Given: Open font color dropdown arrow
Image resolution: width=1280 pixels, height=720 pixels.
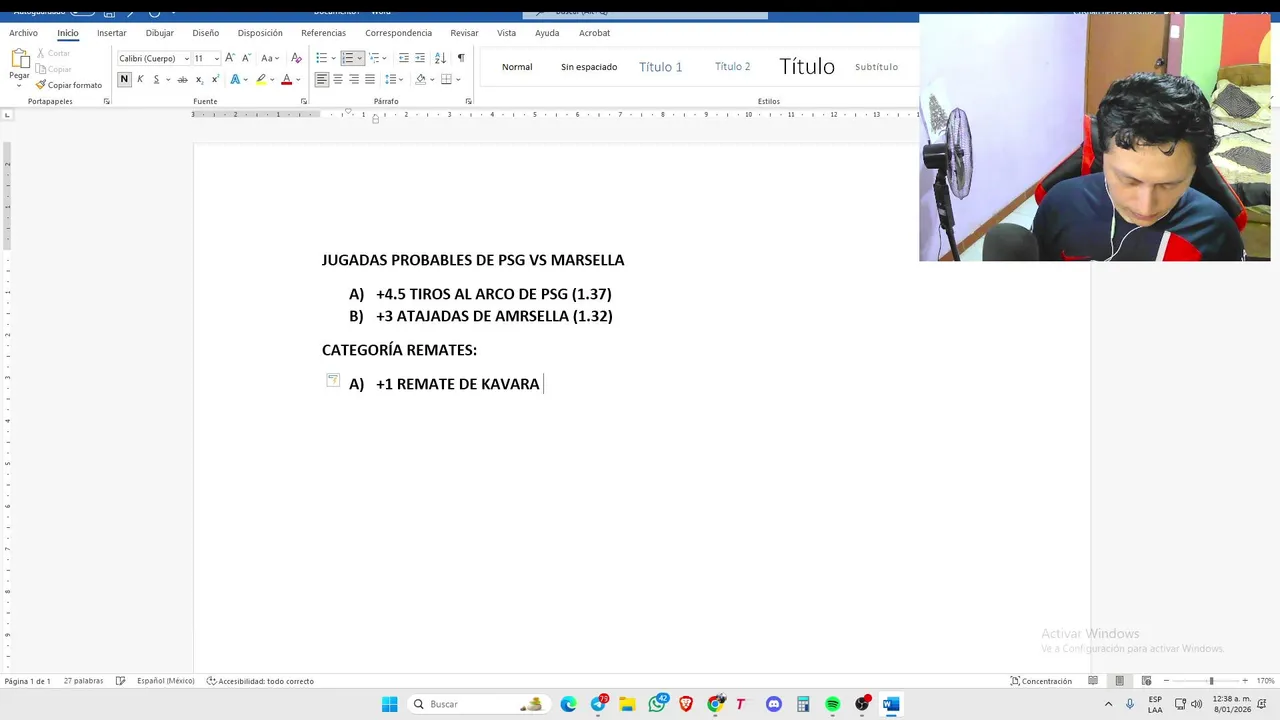Looking at the screenshot, I should 298,79.
